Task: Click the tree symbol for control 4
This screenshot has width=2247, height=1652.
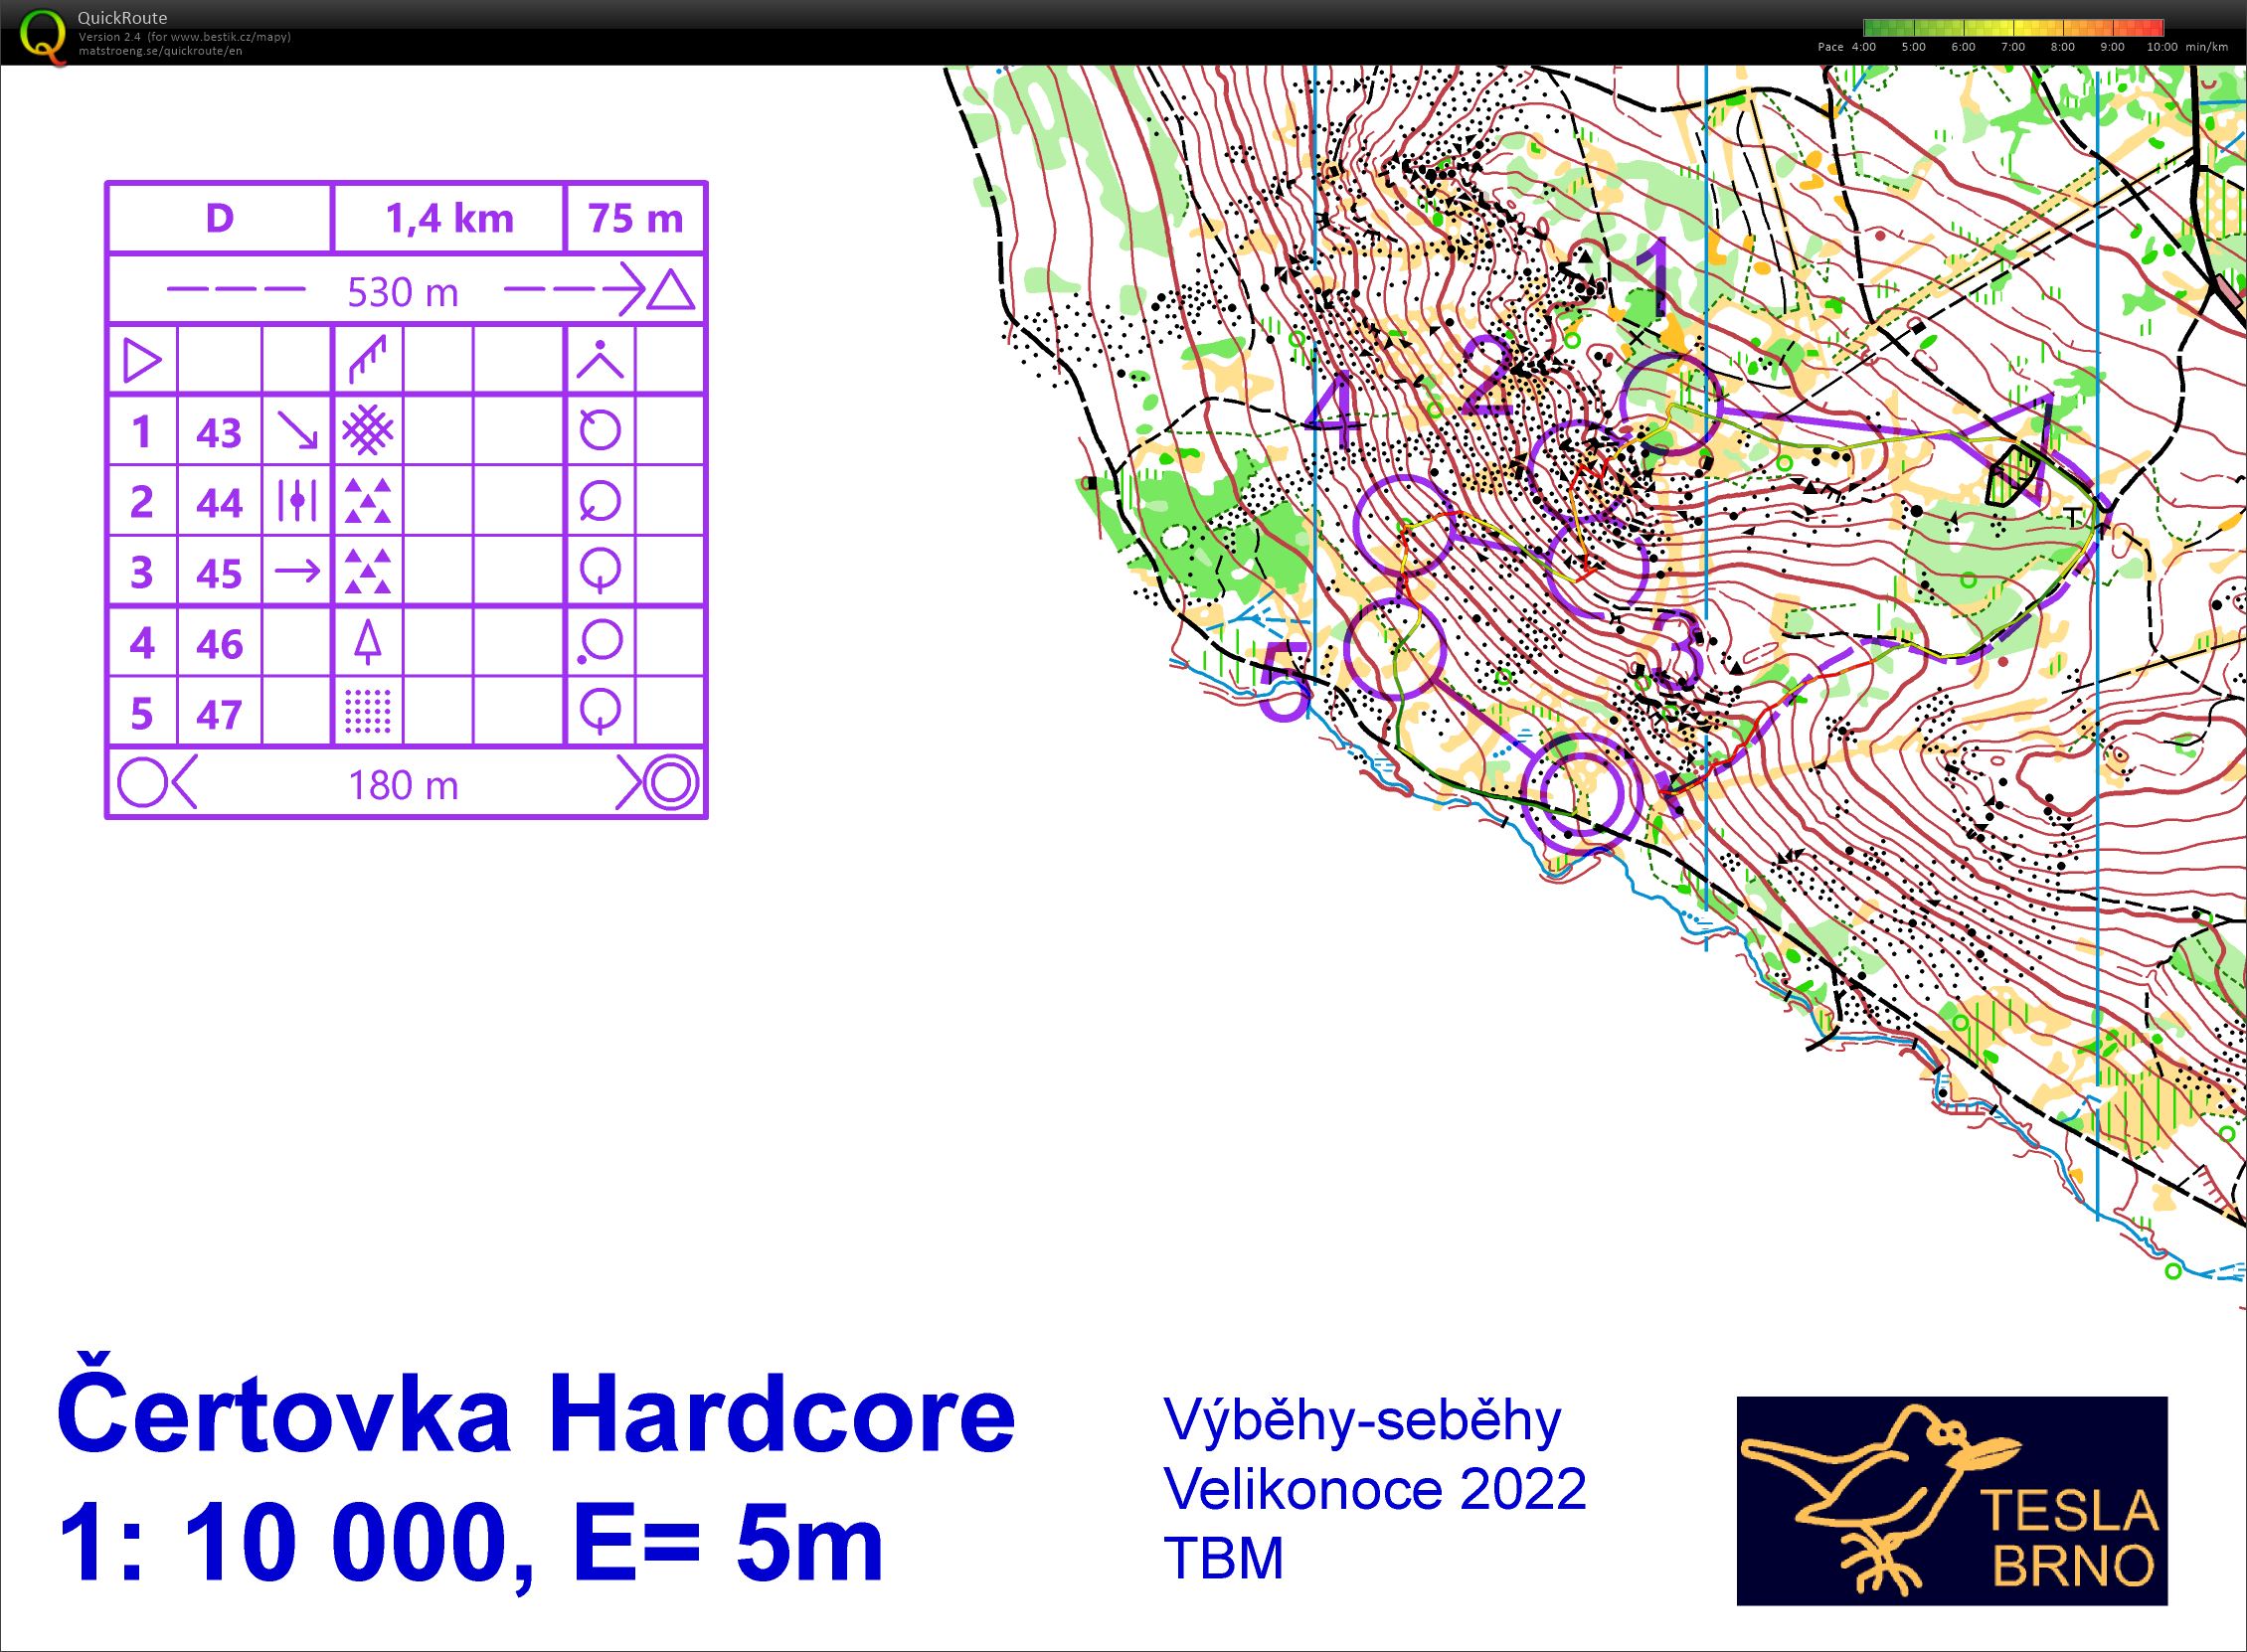Action: [x=368, y=642]
